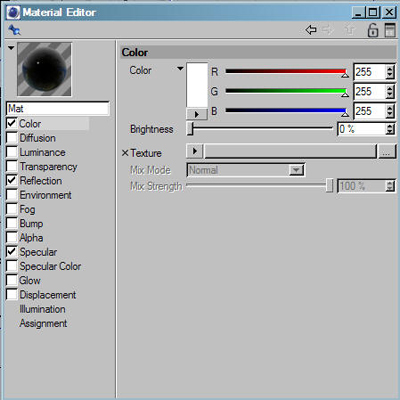This screenshot has height=400, width=400.
Task: Click the Brightness spinner arrows
Action: point(390,129)
